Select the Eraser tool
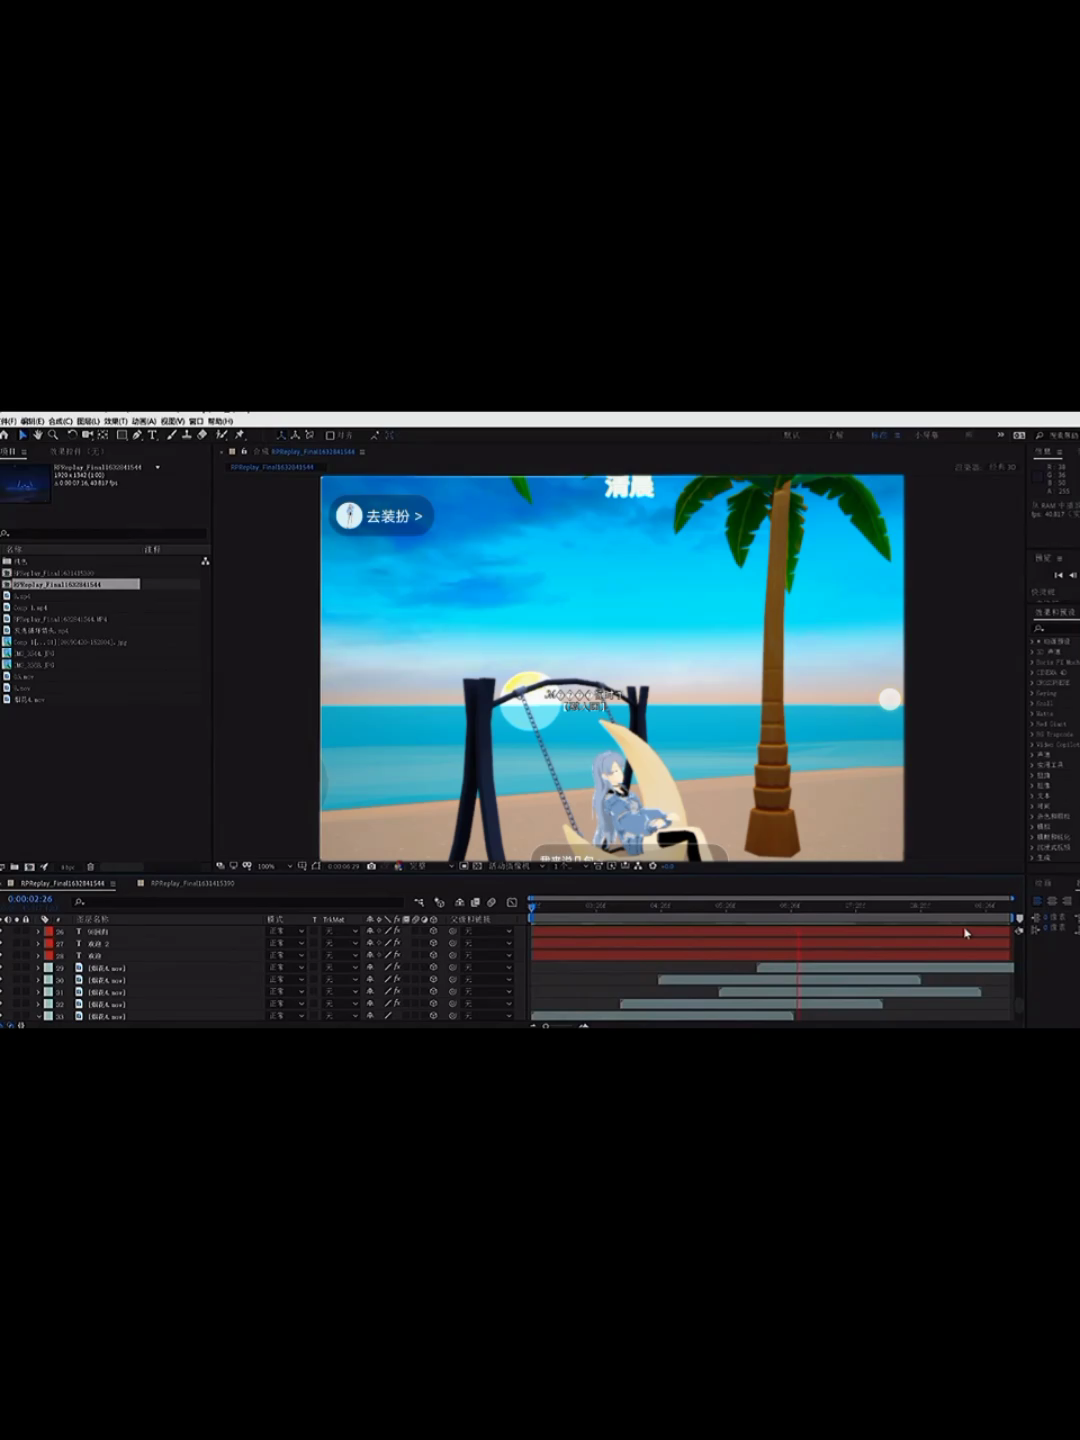Image resolution: width=1080 pixels, height=1440 pixels. coord(202,435)
